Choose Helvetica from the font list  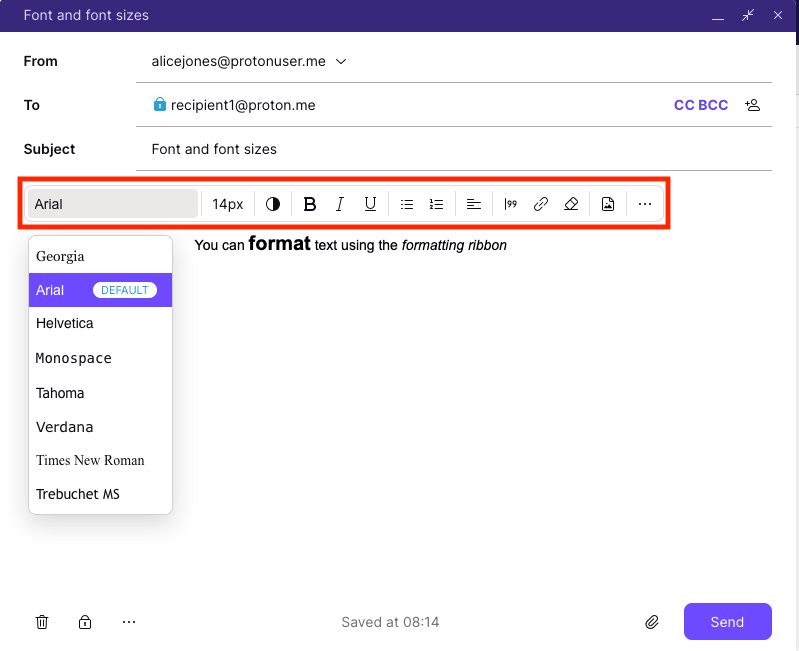[x=100, y=323]
